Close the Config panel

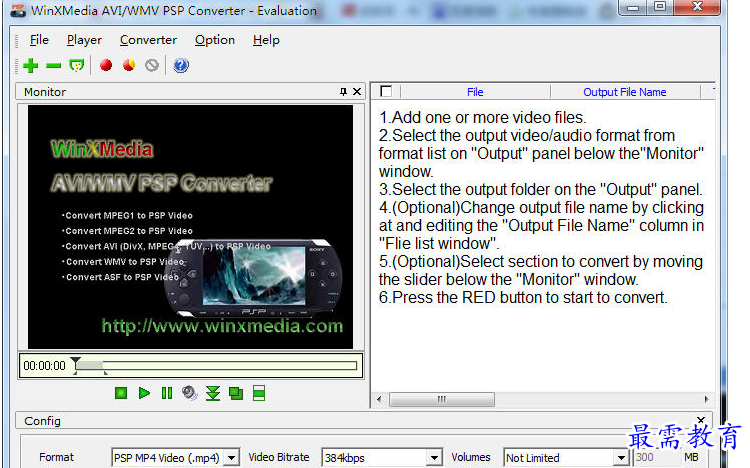click(x=701, y=420)
